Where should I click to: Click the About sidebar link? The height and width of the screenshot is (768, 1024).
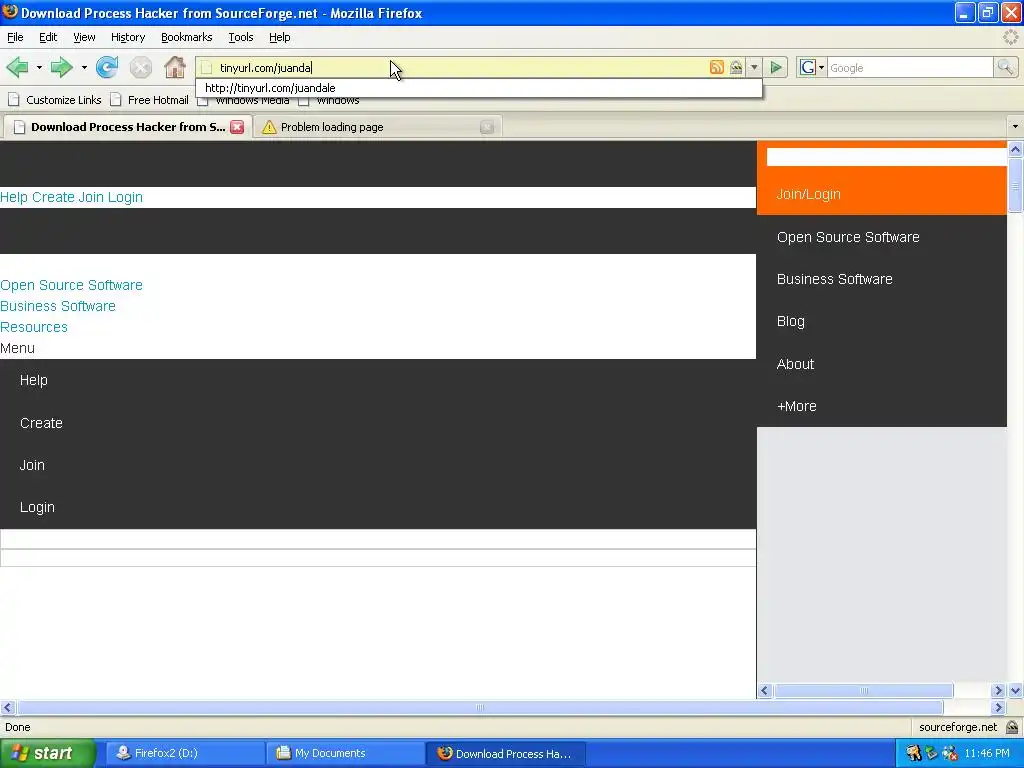[795, 364]
